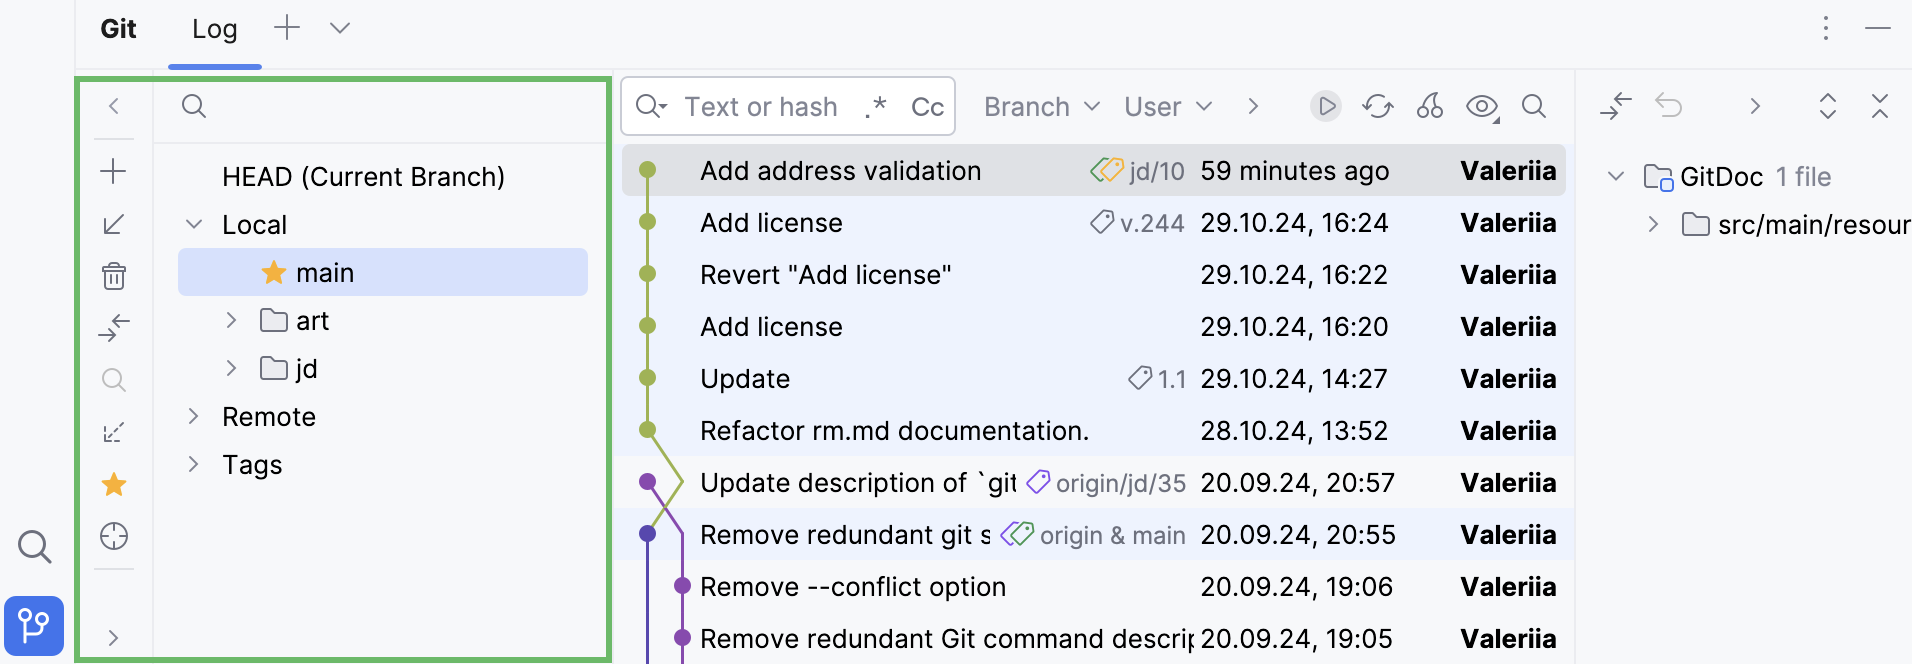Toggle favorite star in branches toolbar
The width and height of the screenshot is (1912, 664).
[x=114, y=485]
